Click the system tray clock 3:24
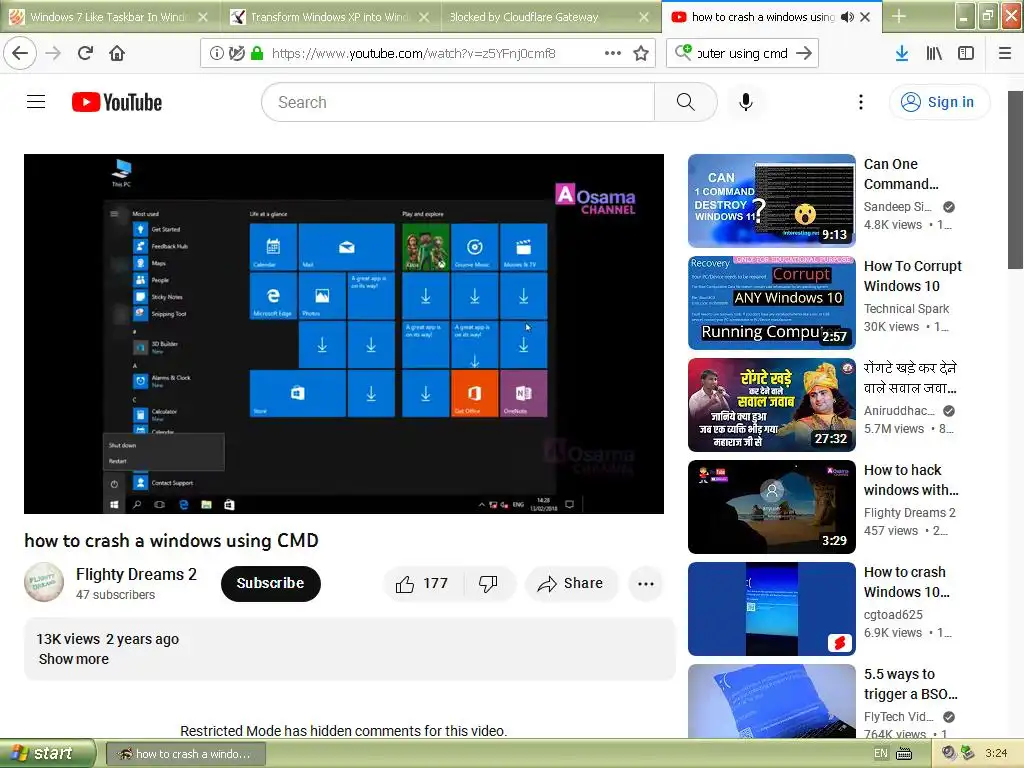 [996, 754]
